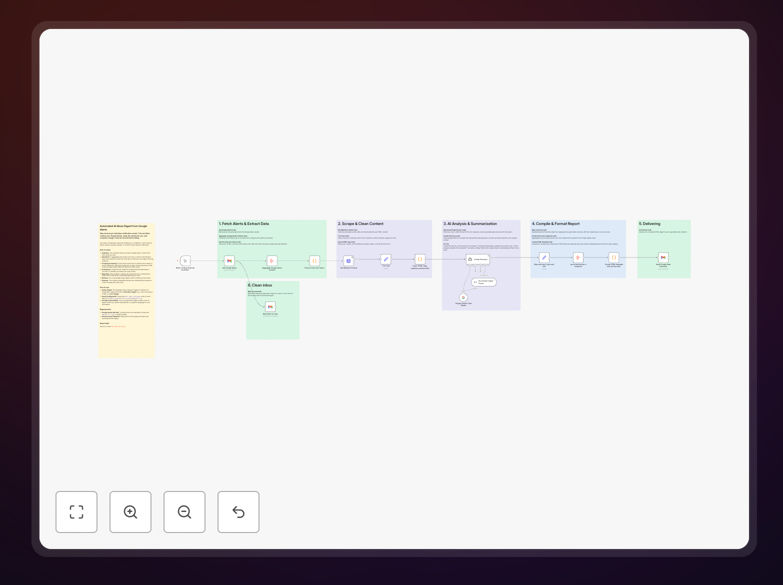Click the '6. Clean Inbox' heading
Screen dimensions: 783x585
[260, 285]
